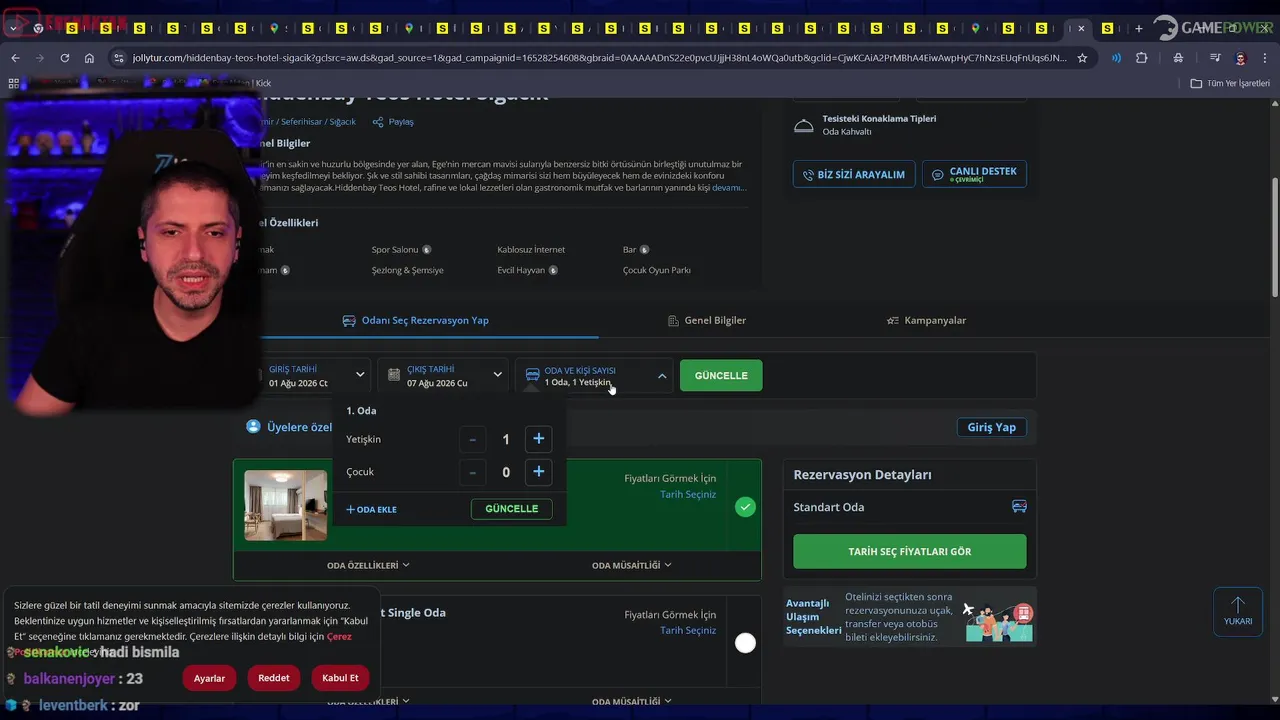Close the active jollytur browser tab
The width and height of the screenshot is (1280, 720).
1081,28
